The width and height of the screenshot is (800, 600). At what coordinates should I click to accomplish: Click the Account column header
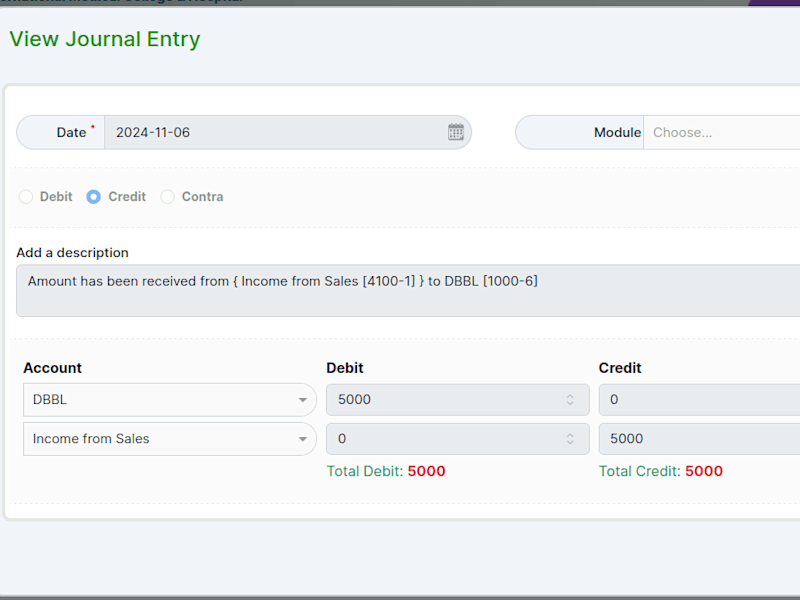[x=53, y=368]
